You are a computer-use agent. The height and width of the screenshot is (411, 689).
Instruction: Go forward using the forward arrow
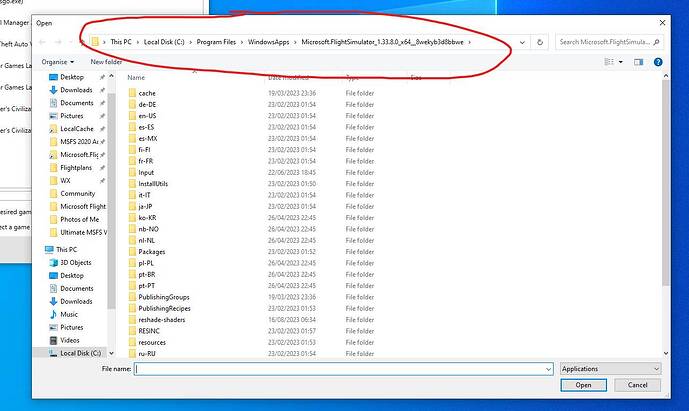58,42
